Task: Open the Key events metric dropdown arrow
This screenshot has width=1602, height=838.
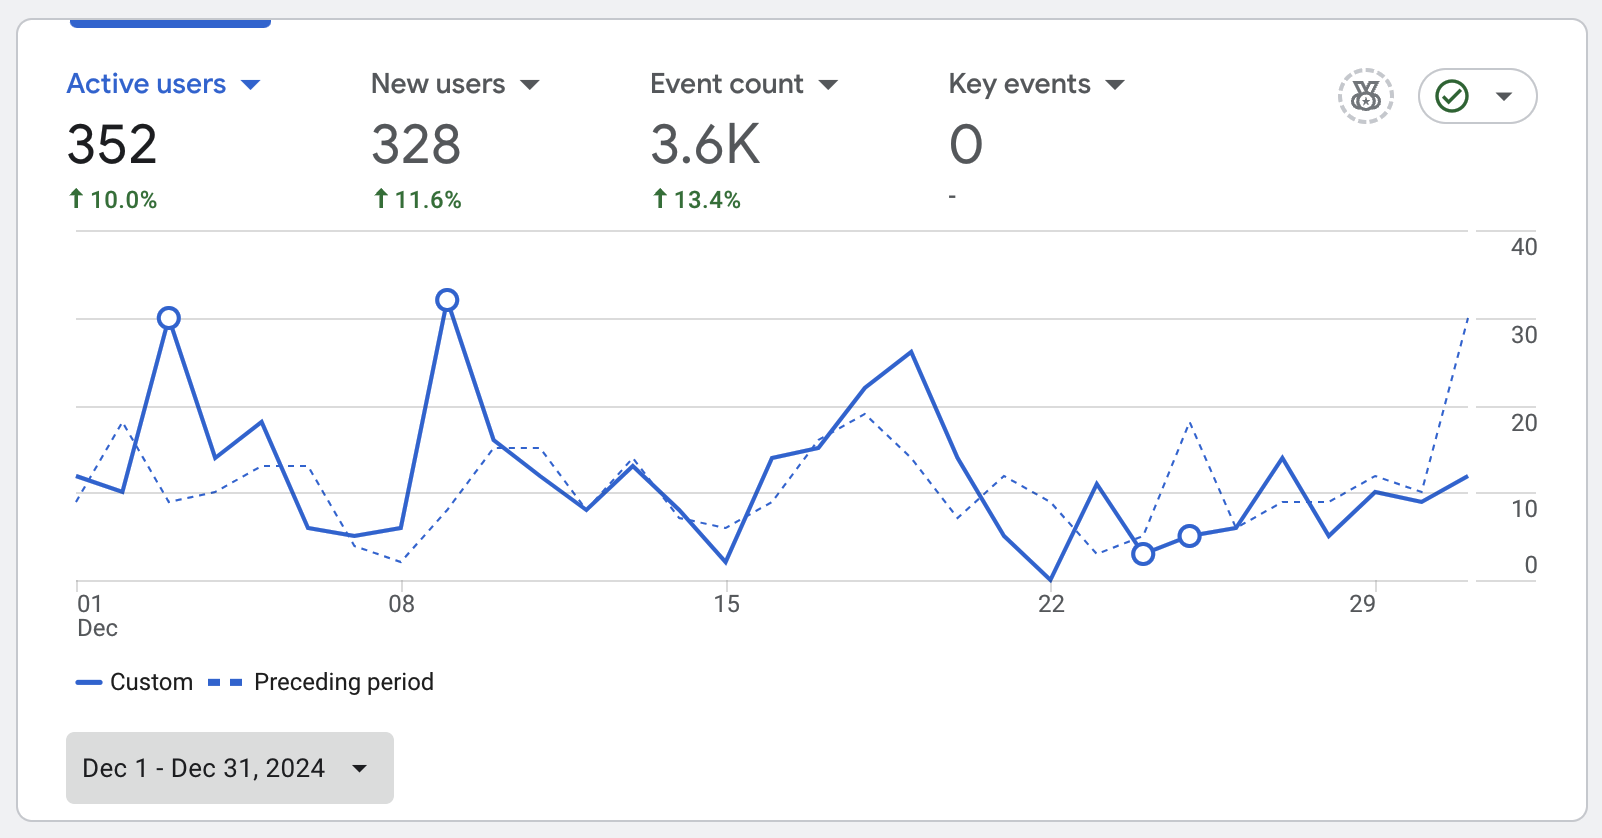Action: pyautogui.click(x=1115, y=85)
